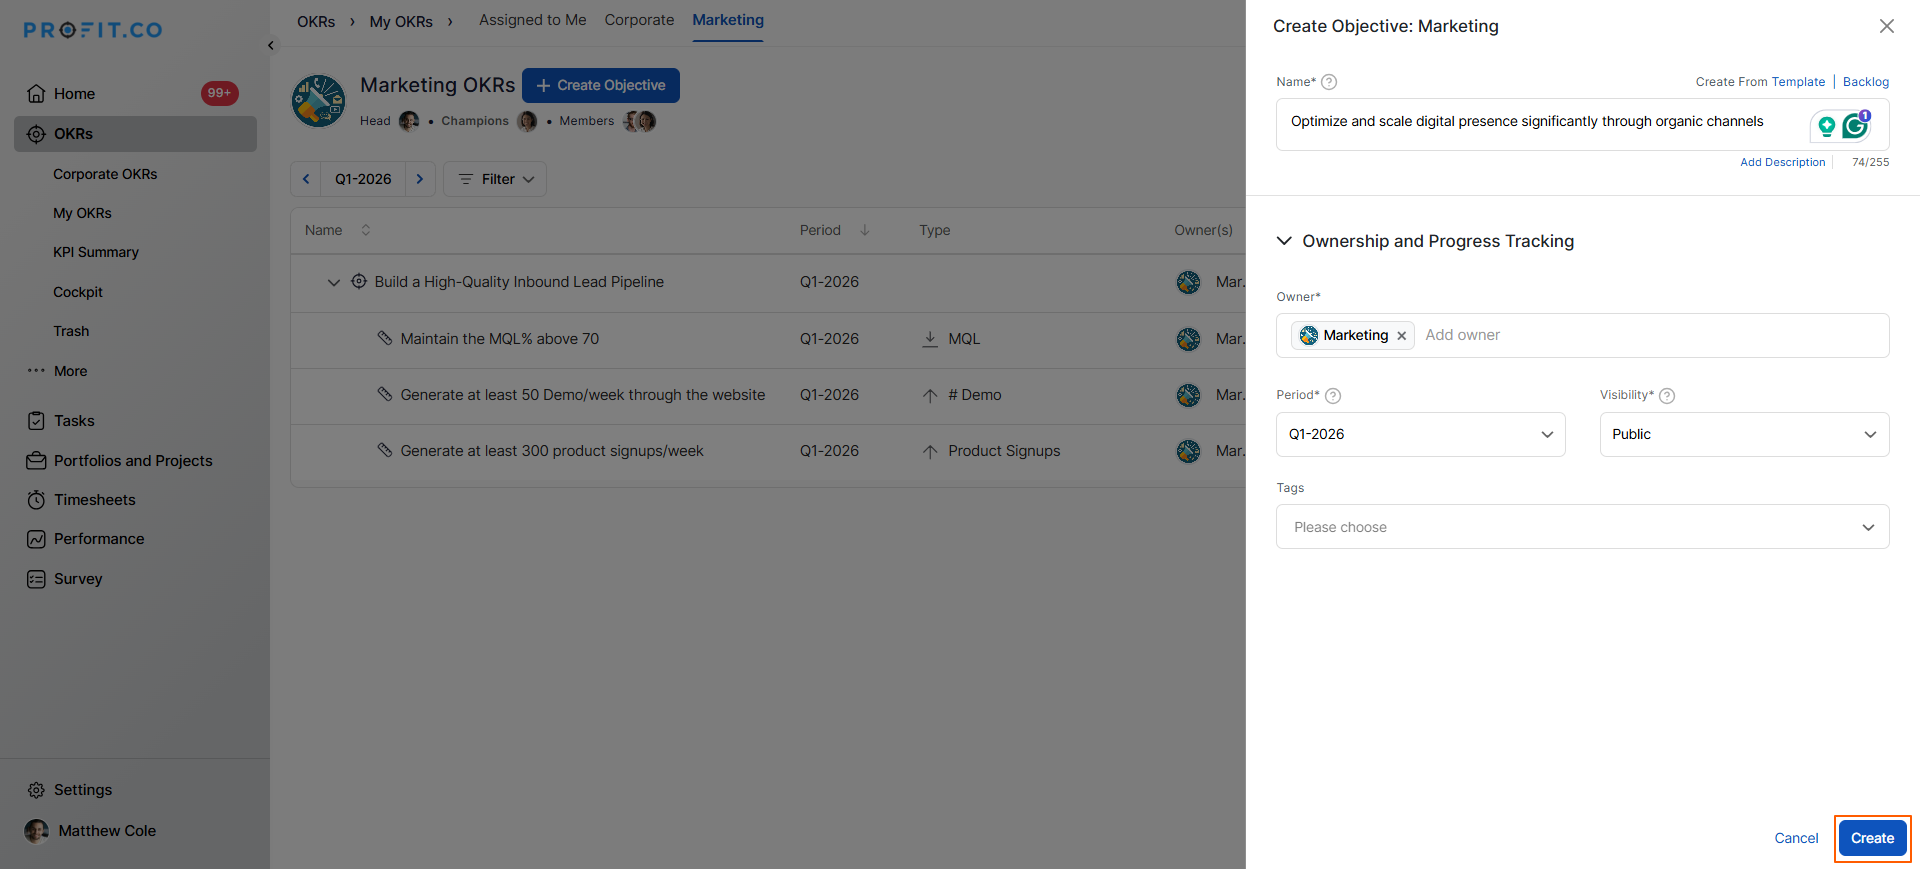The image size is (1920, 869).
Task: Remove the Marketing owner tag
Action: point(1402,336)
